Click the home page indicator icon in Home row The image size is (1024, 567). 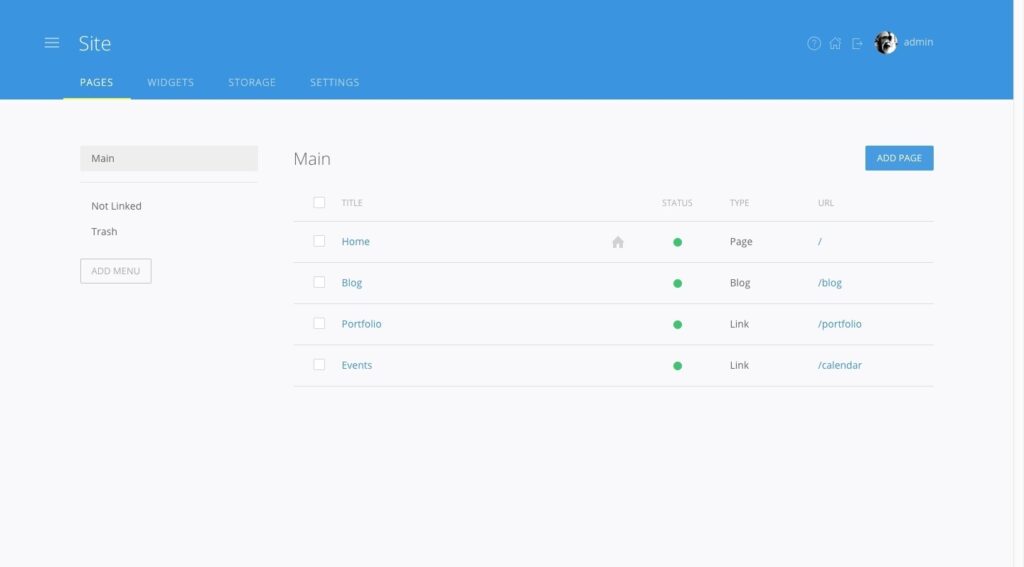coord(618,242)
